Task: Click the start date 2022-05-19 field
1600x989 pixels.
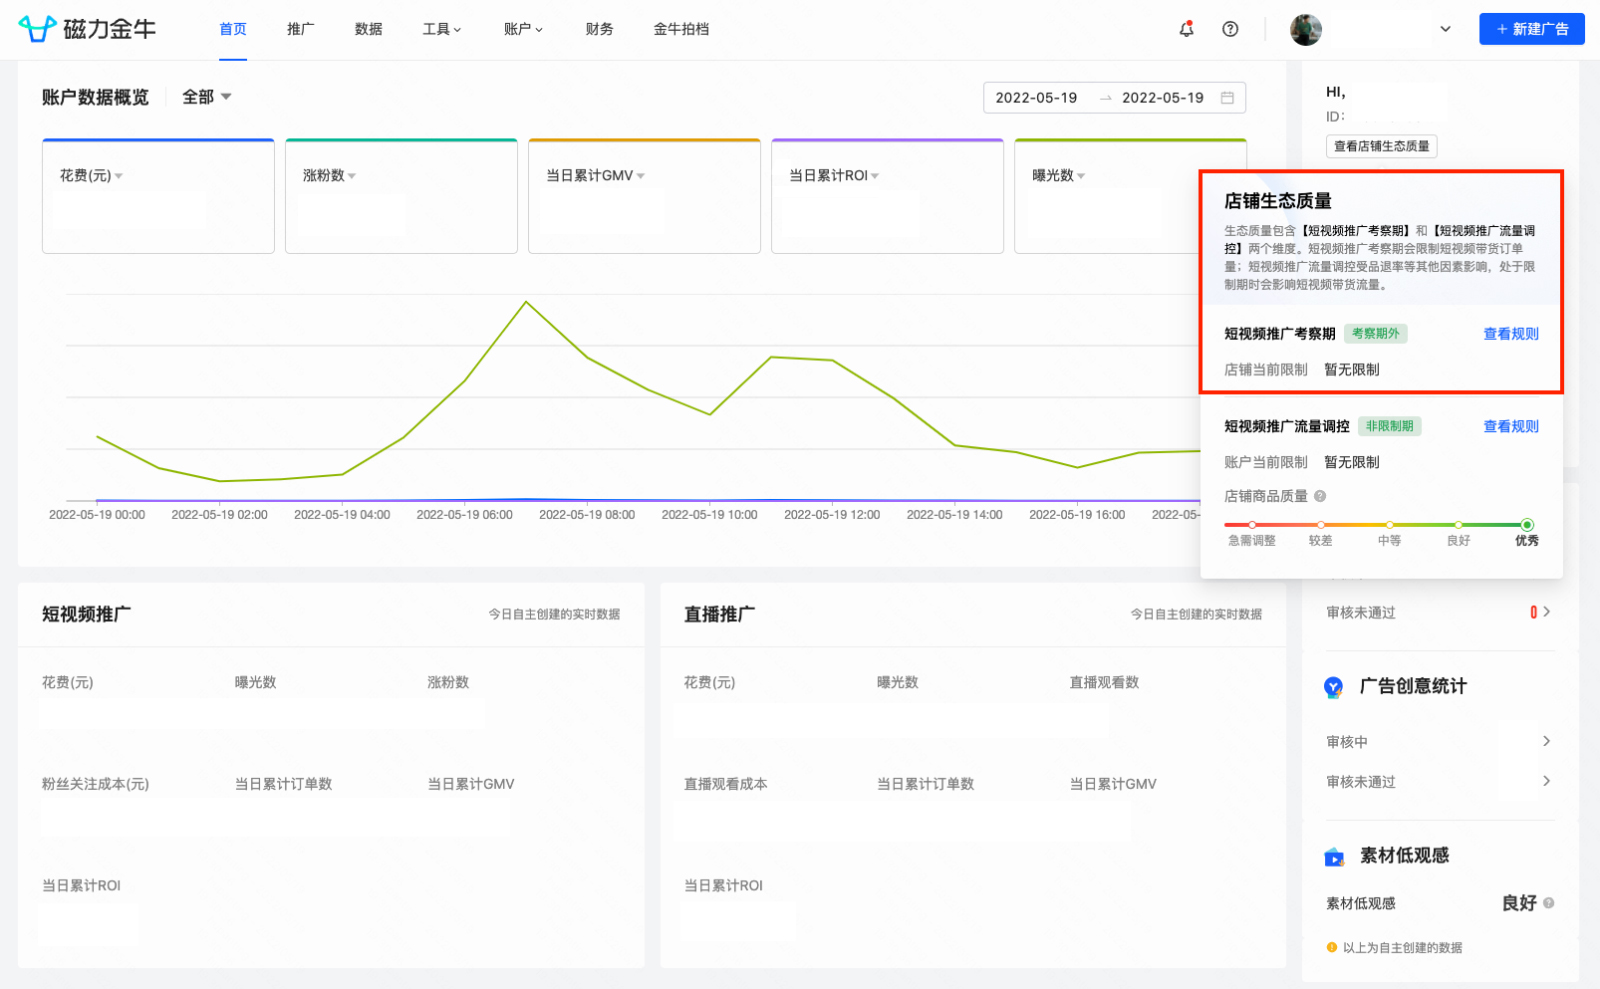Action: coord(1036,98)
